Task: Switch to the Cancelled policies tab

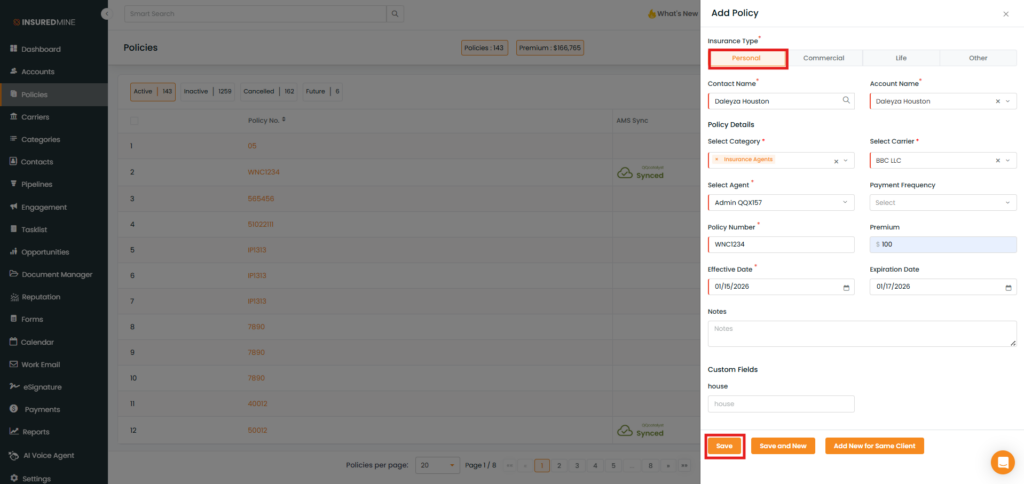Action: pyautogui.click(x=268, y=92)
